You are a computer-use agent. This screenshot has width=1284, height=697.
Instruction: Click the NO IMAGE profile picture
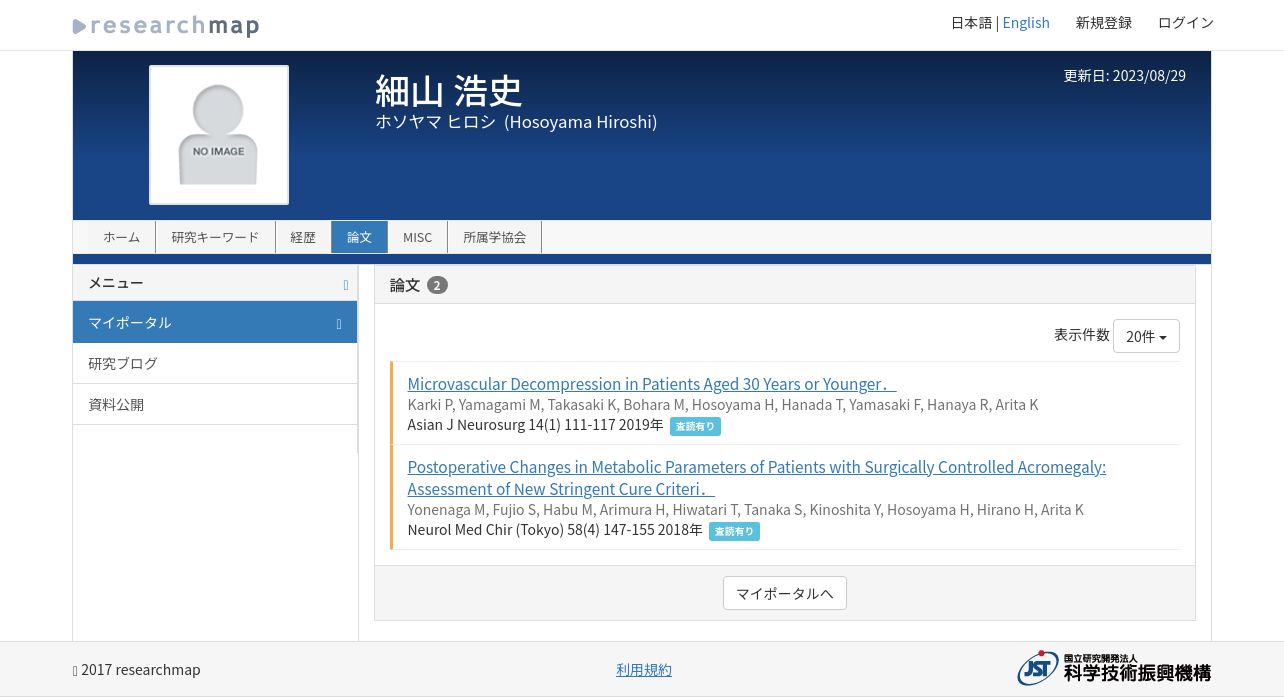[x=219, y=135]
